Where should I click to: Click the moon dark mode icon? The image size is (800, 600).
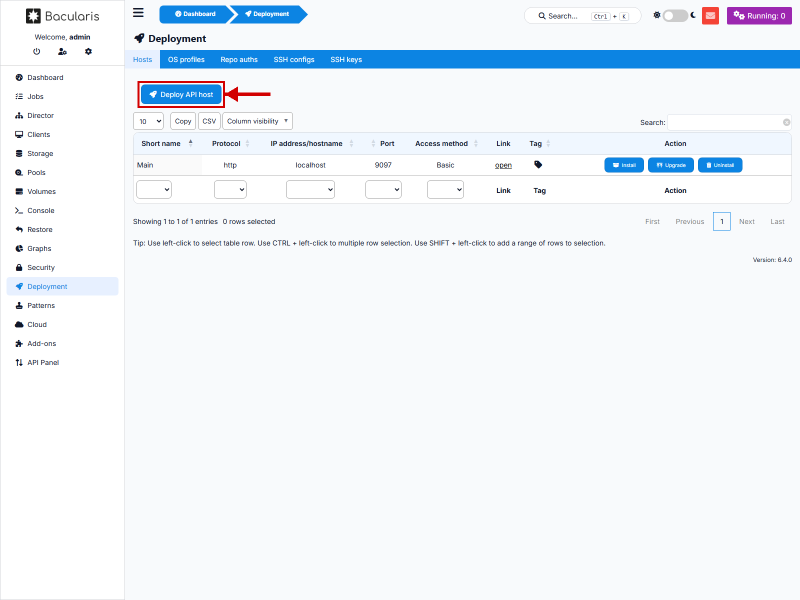pos(693,15)
